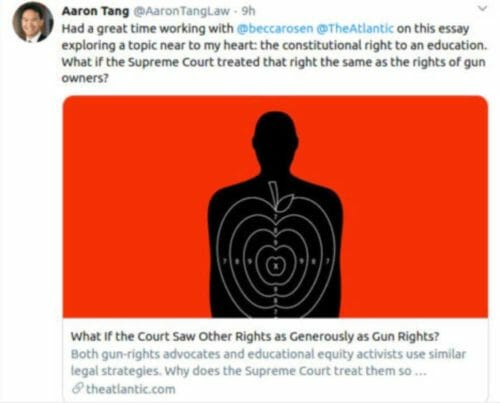The image size is (500, 403).
Task: Click the 9h tweet timestamp
Action: (248, 11)
